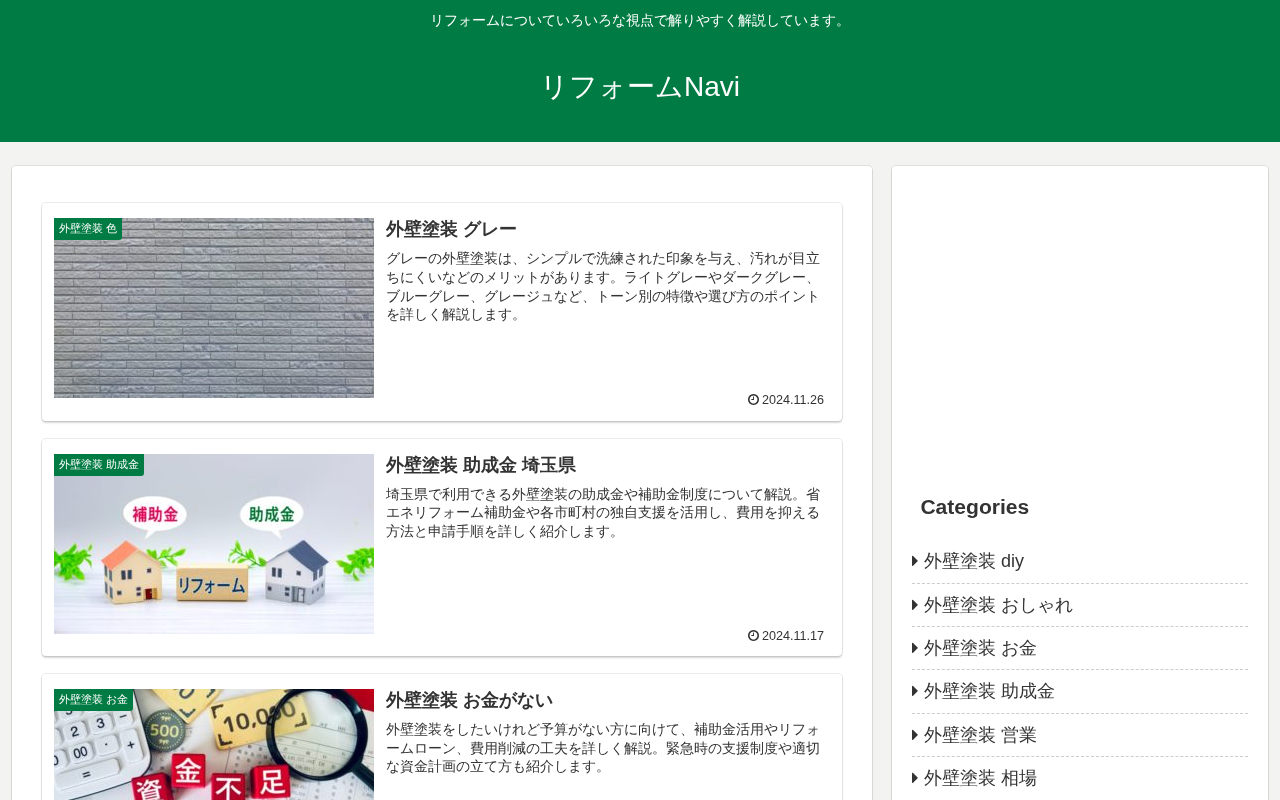Click the grey brick wall thumbnail

[x=214, y=308]
